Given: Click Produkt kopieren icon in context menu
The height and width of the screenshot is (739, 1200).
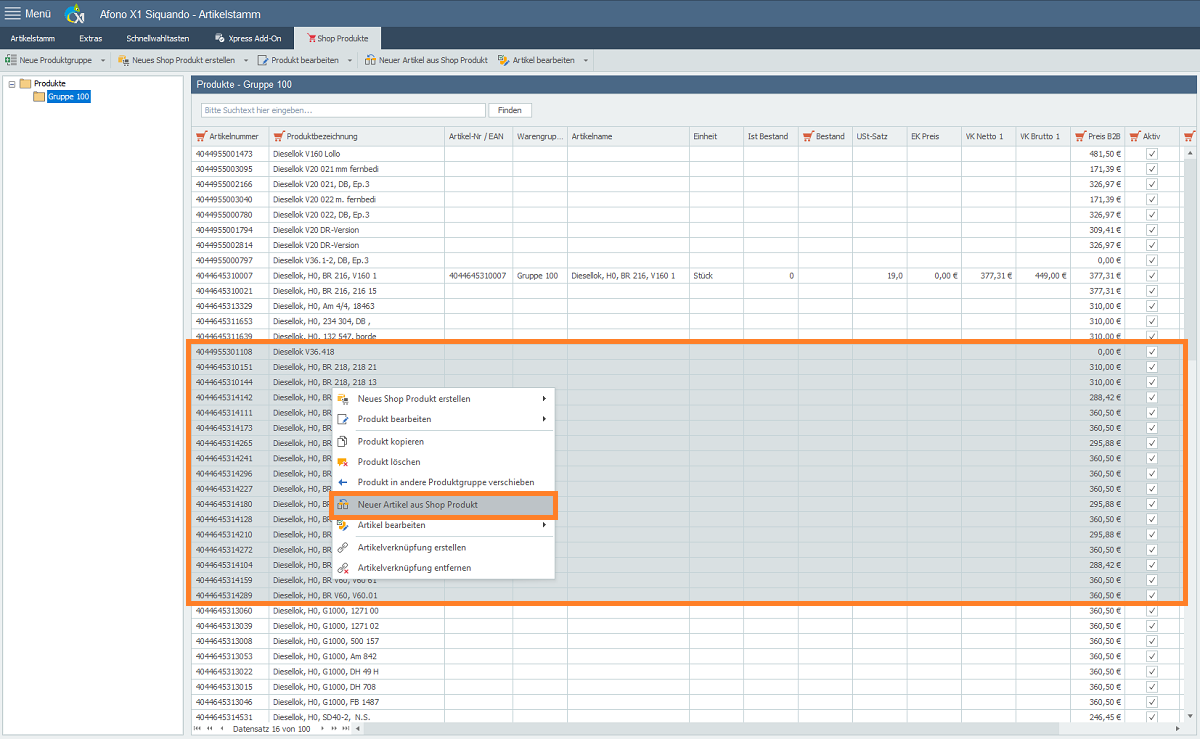Looking at the screenshot, I should pyautogui.click(x=342, y=441).
